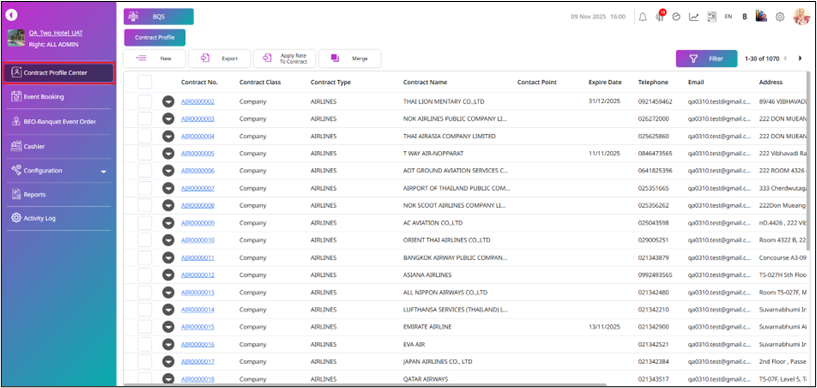
Task: Open contract link AIR0000015
Action: tap(197, 327)
